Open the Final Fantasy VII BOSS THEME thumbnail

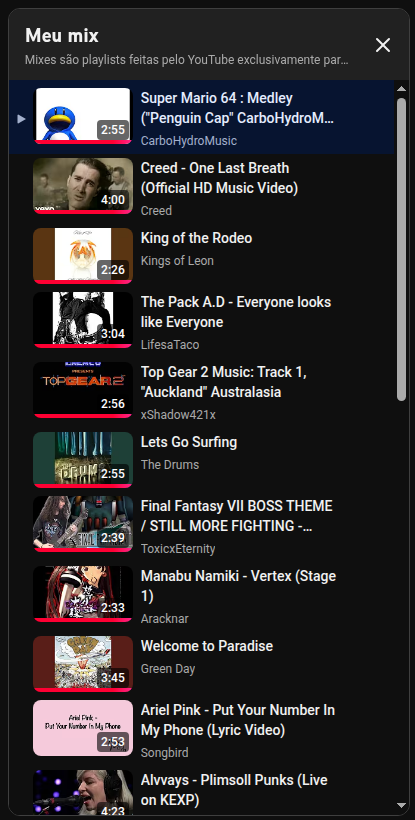(83, 524)
